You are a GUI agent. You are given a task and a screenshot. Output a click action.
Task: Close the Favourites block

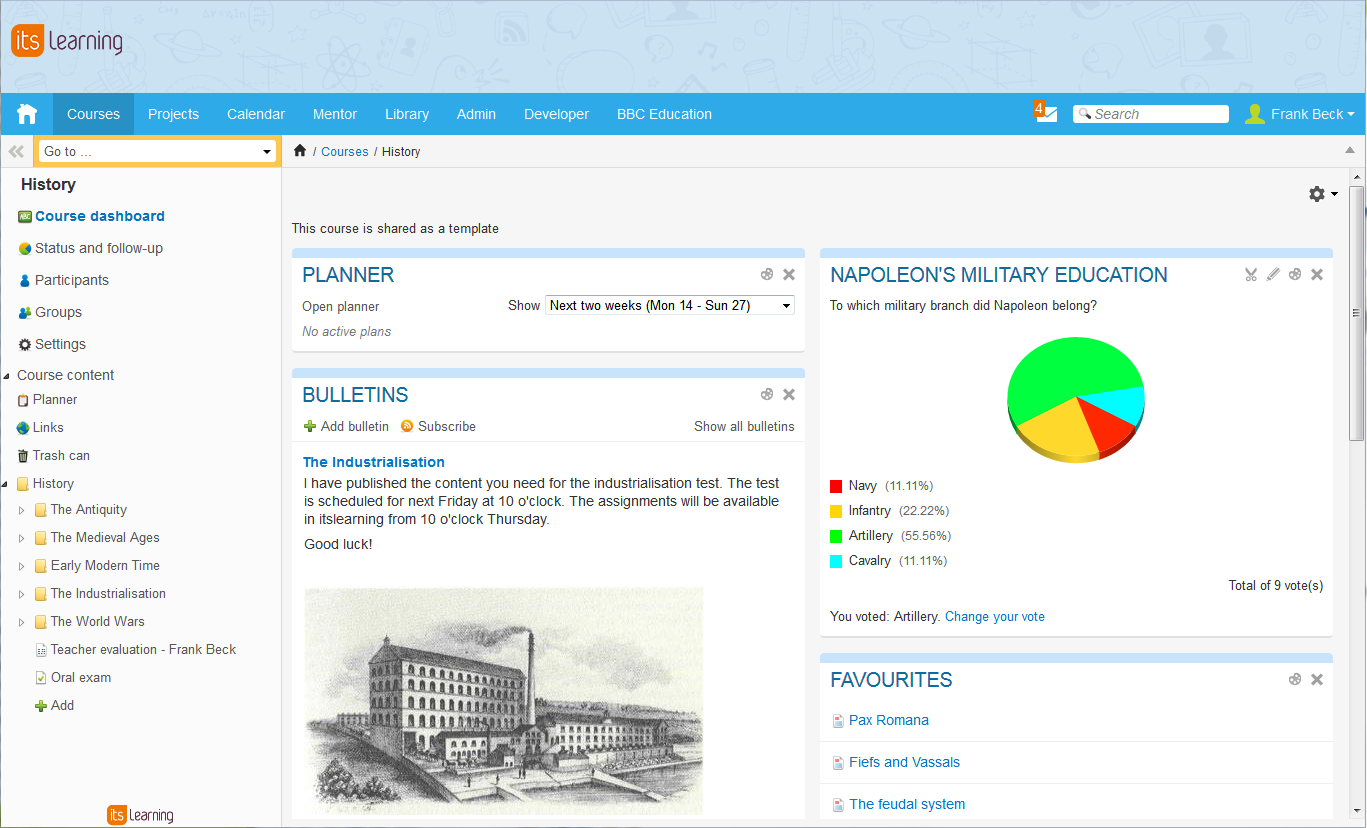pyautogui.click(x=1317, y=680)
